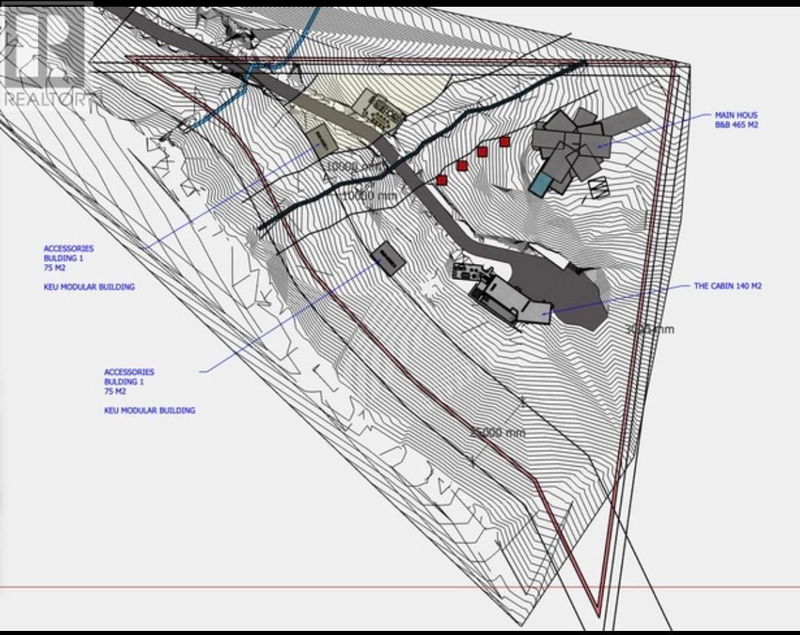Select the red square nearest the main house

505,141
